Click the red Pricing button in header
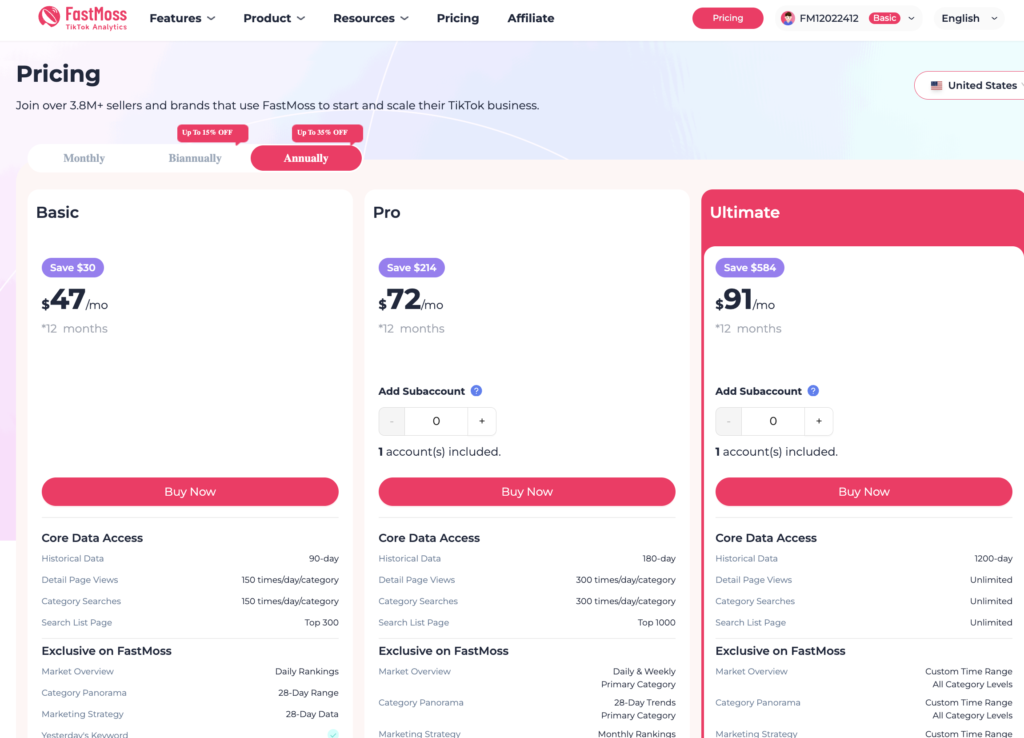 [728, 18]
